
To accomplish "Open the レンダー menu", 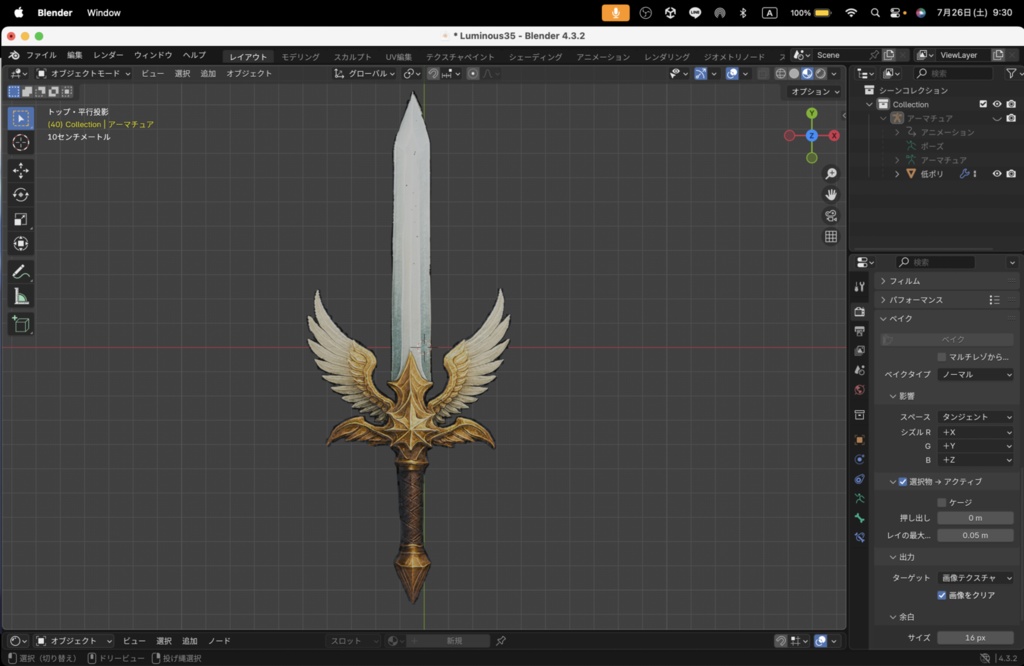I will click(x=108, y=56).
